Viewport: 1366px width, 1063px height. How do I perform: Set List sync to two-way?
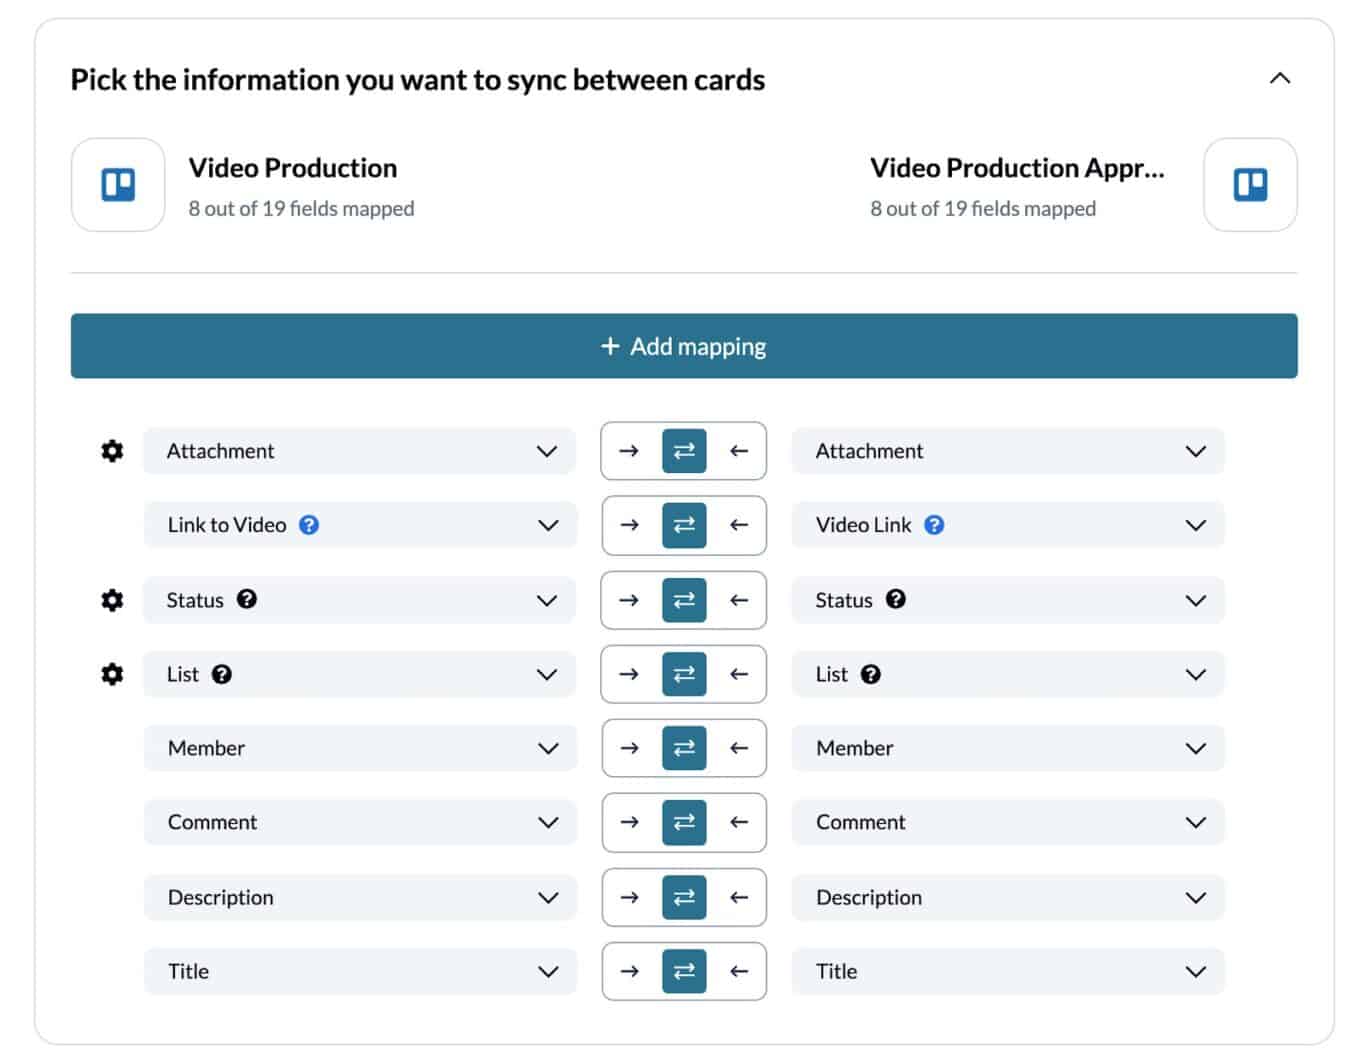coord(684,674)
